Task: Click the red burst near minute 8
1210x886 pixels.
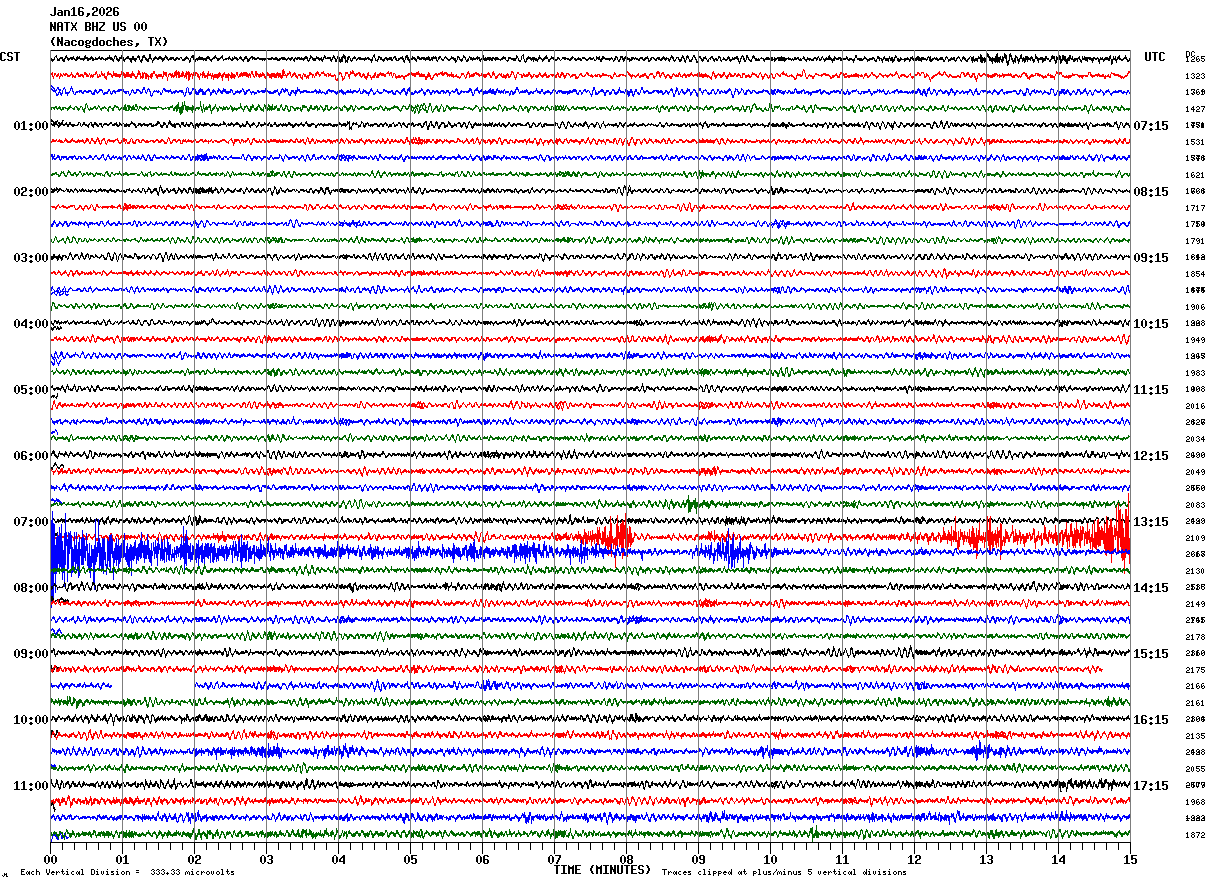Action: click(606, 536)
